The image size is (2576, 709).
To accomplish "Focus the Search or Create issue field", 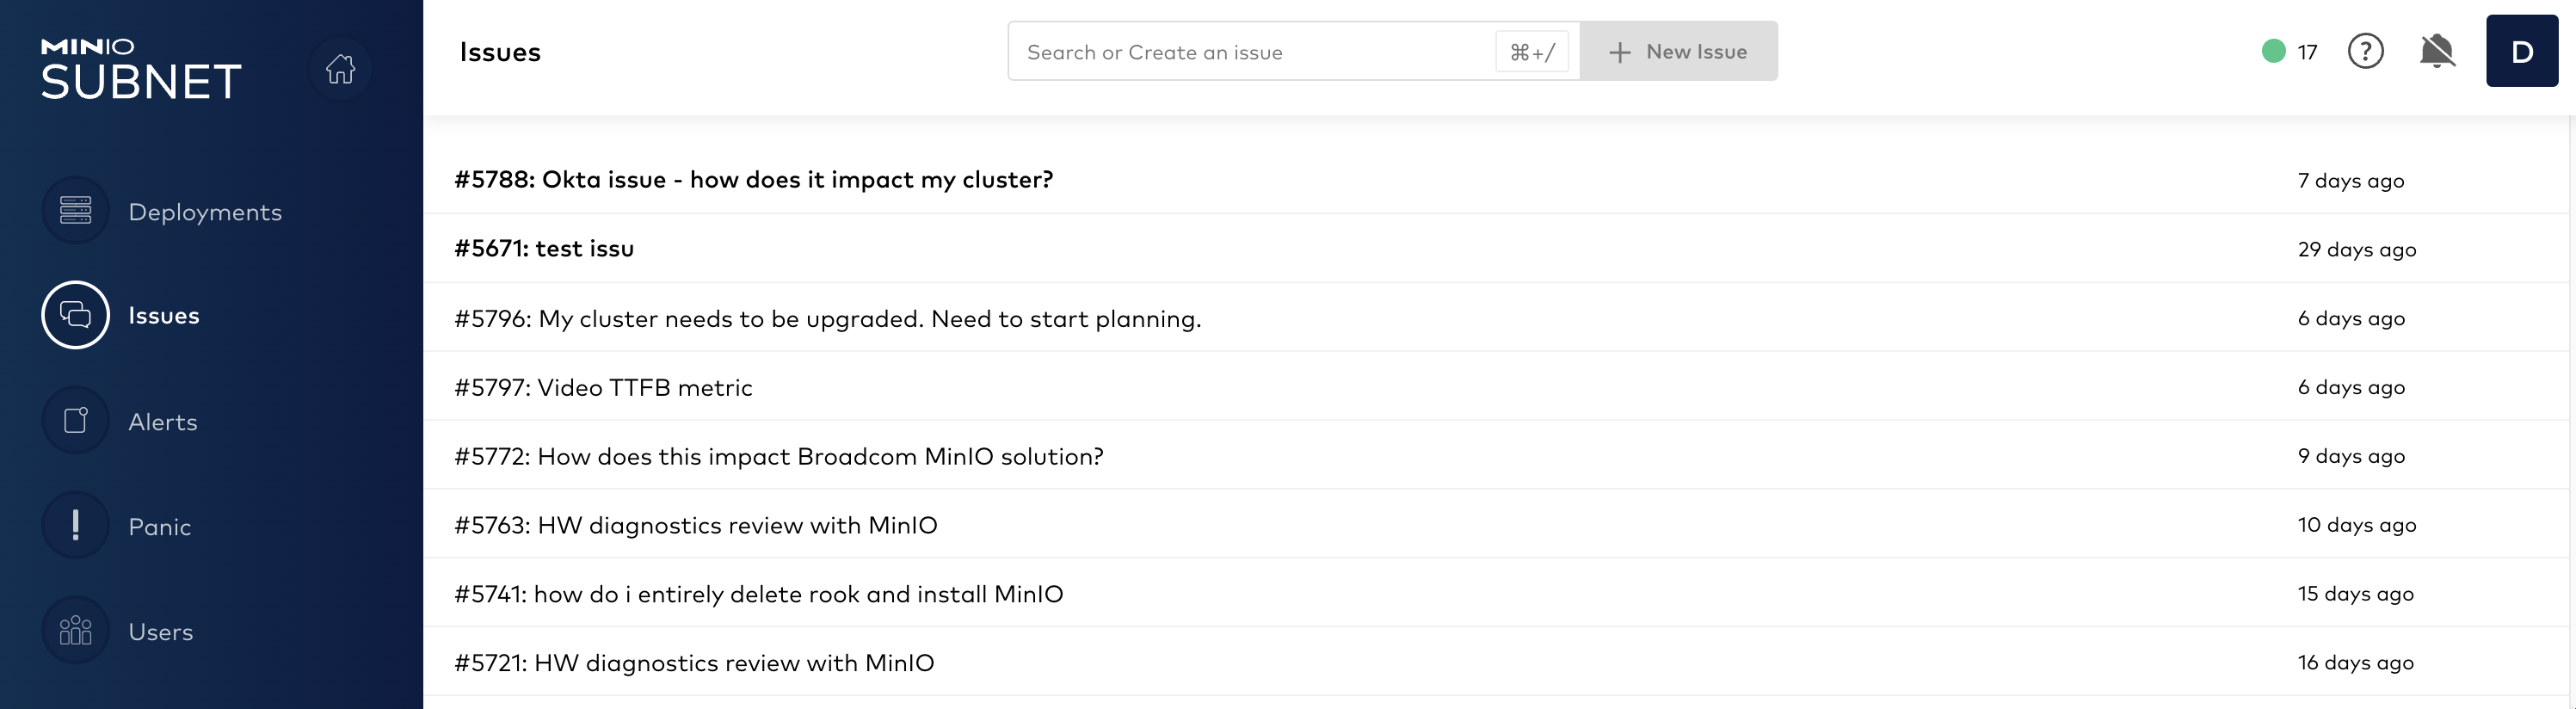I will 1250,52.
